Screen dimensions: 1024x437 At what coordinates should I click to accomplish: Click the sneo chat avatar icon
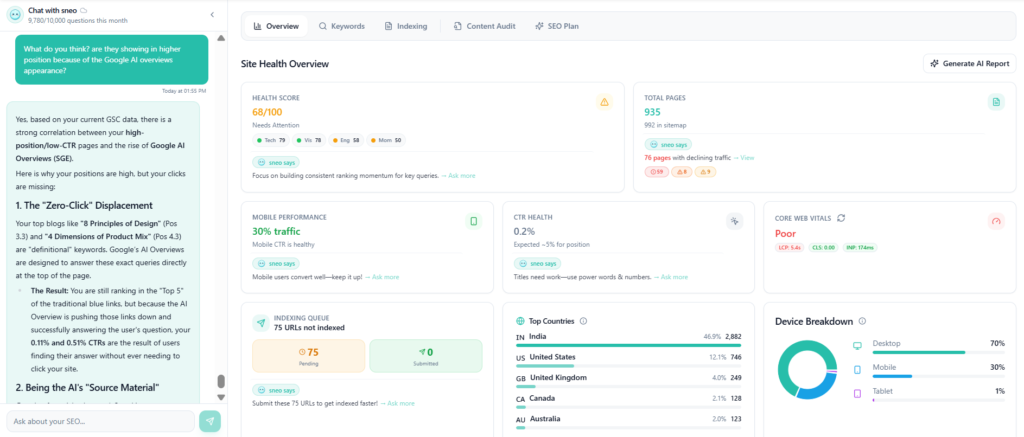14,14
